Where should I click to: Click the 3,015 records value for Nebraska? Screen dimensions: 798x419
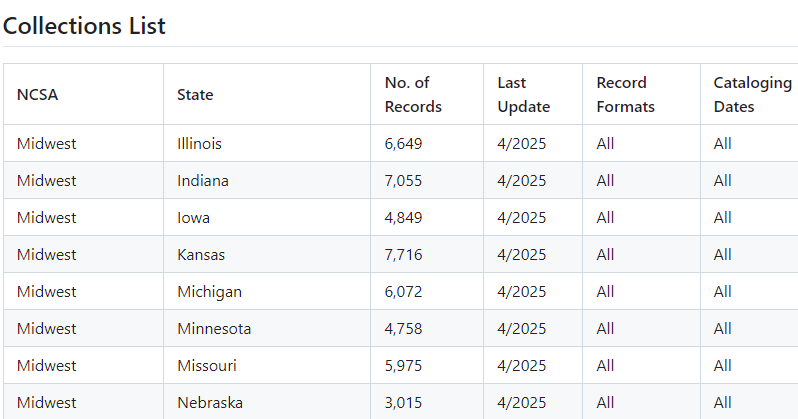pos(403,403)
